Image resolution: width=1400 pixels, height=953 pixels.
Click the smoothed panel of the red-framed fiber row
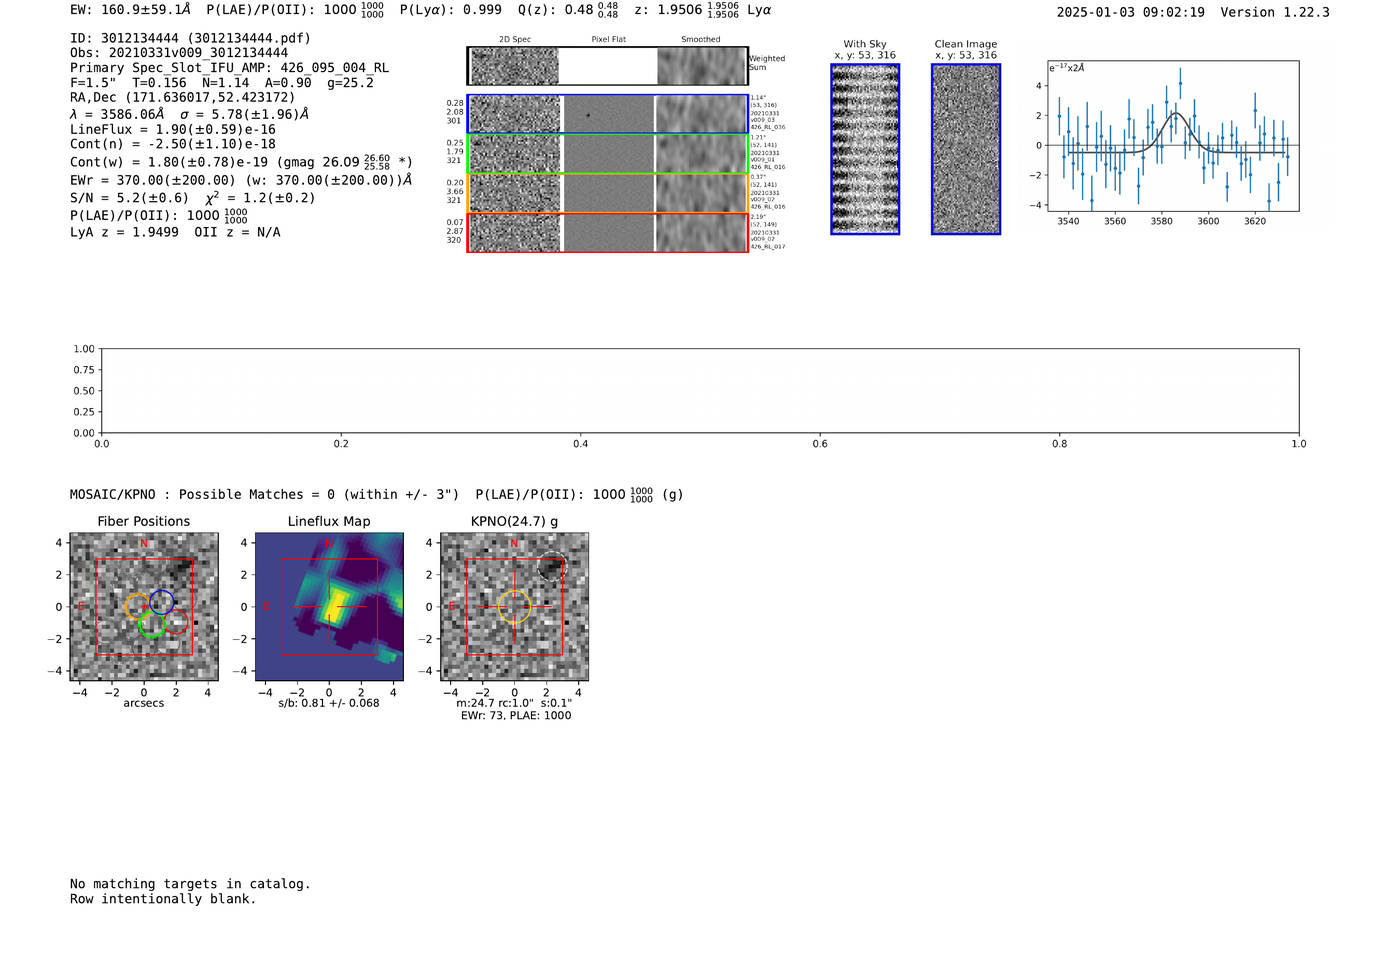tap(701, 232)
